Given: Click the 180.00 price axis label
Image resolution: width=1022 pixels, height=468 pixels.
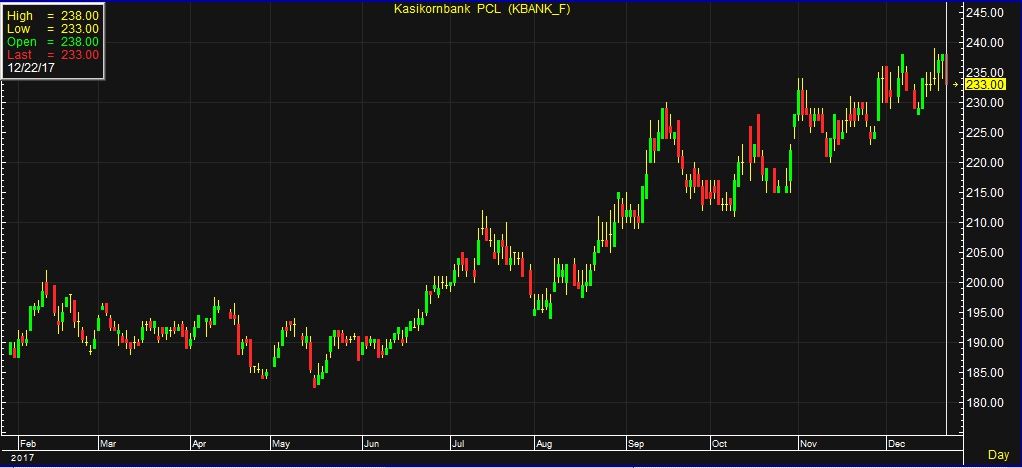Looking at the screenshot, I should point(985,403).
